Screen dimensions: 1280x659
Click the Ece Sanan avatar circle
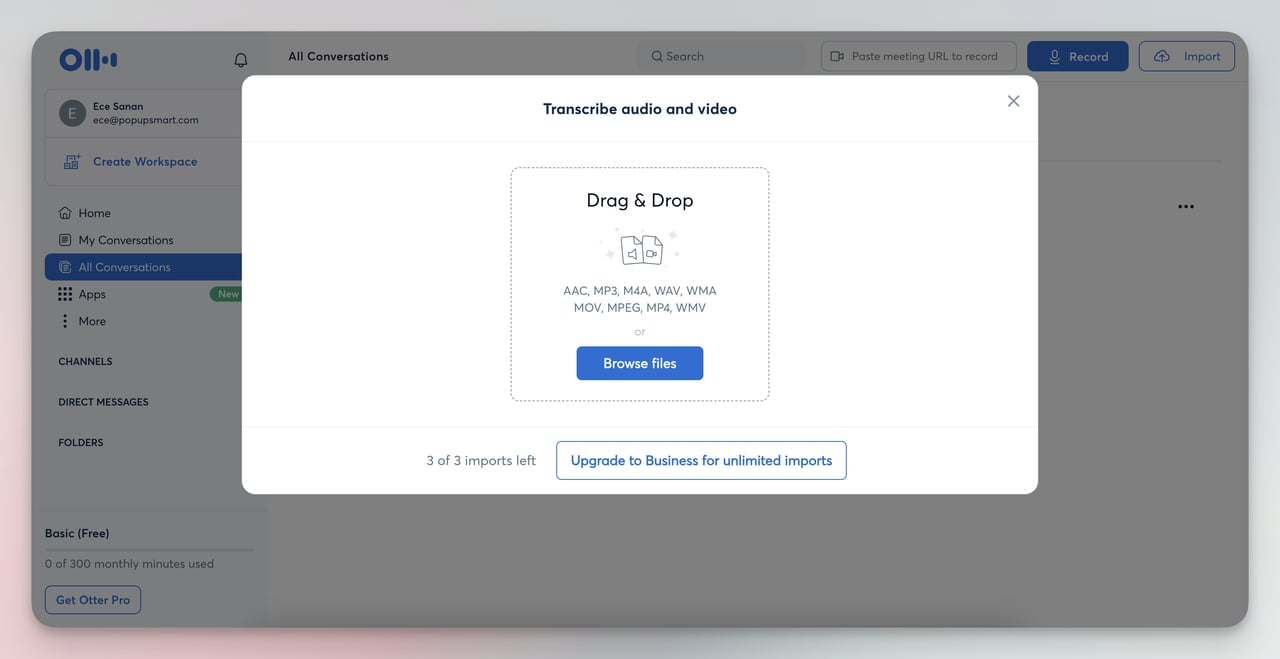pyautogui.click(x=72, y=113)
